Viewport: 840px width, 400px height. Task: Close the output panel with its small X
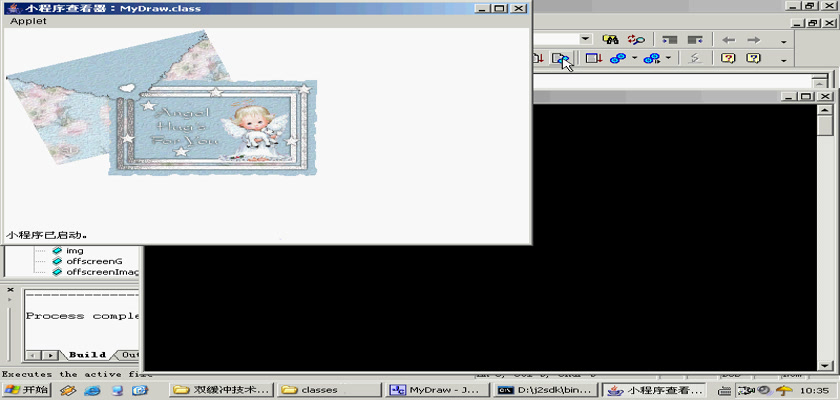click(10, 290)
